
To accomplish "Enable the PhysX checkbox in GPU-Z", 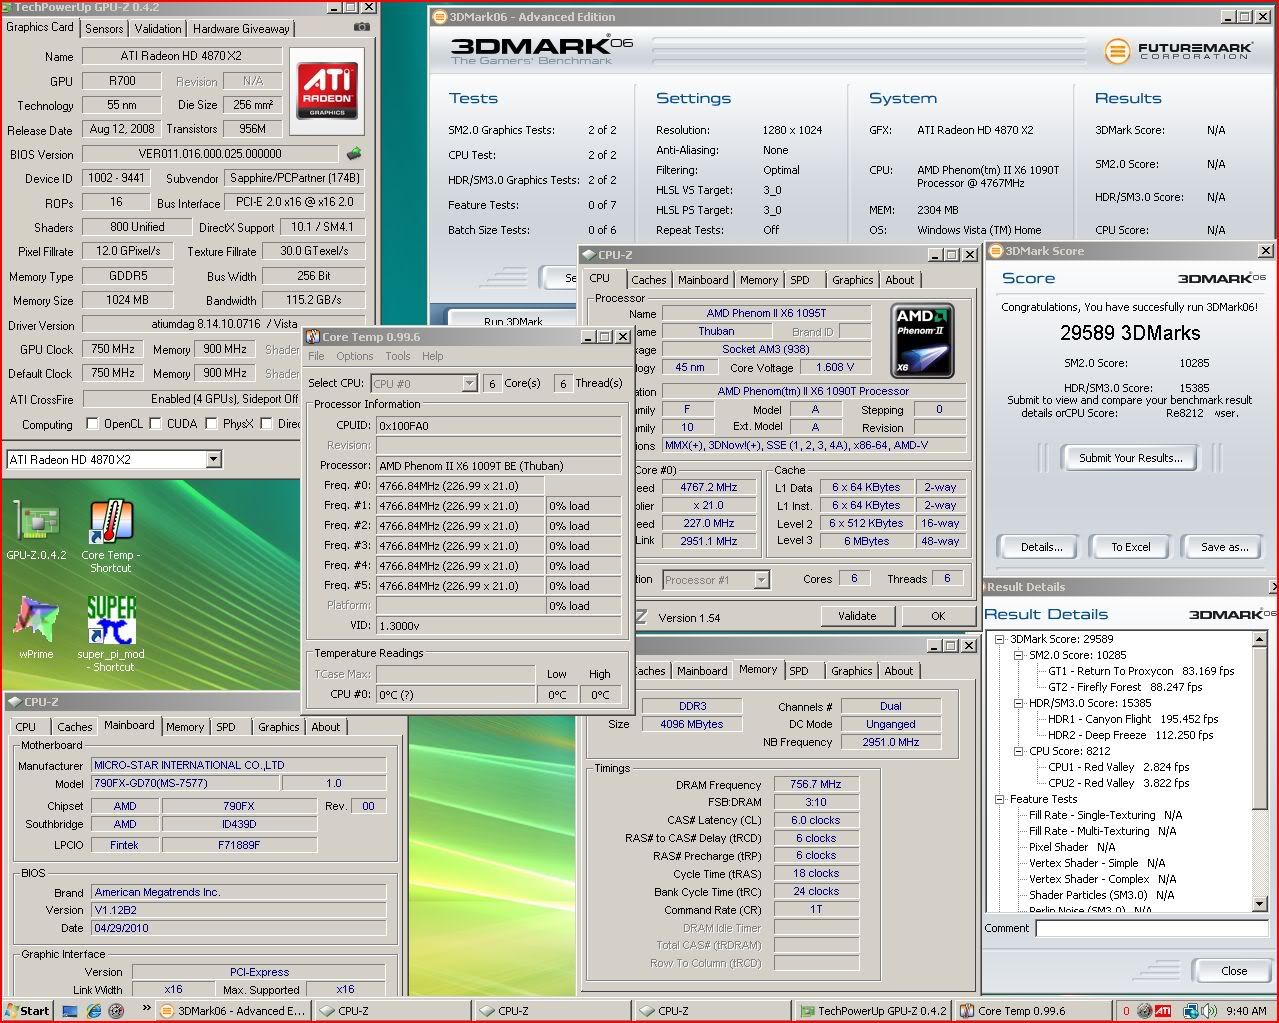I will pyautogui.click(x=212, y=424).
